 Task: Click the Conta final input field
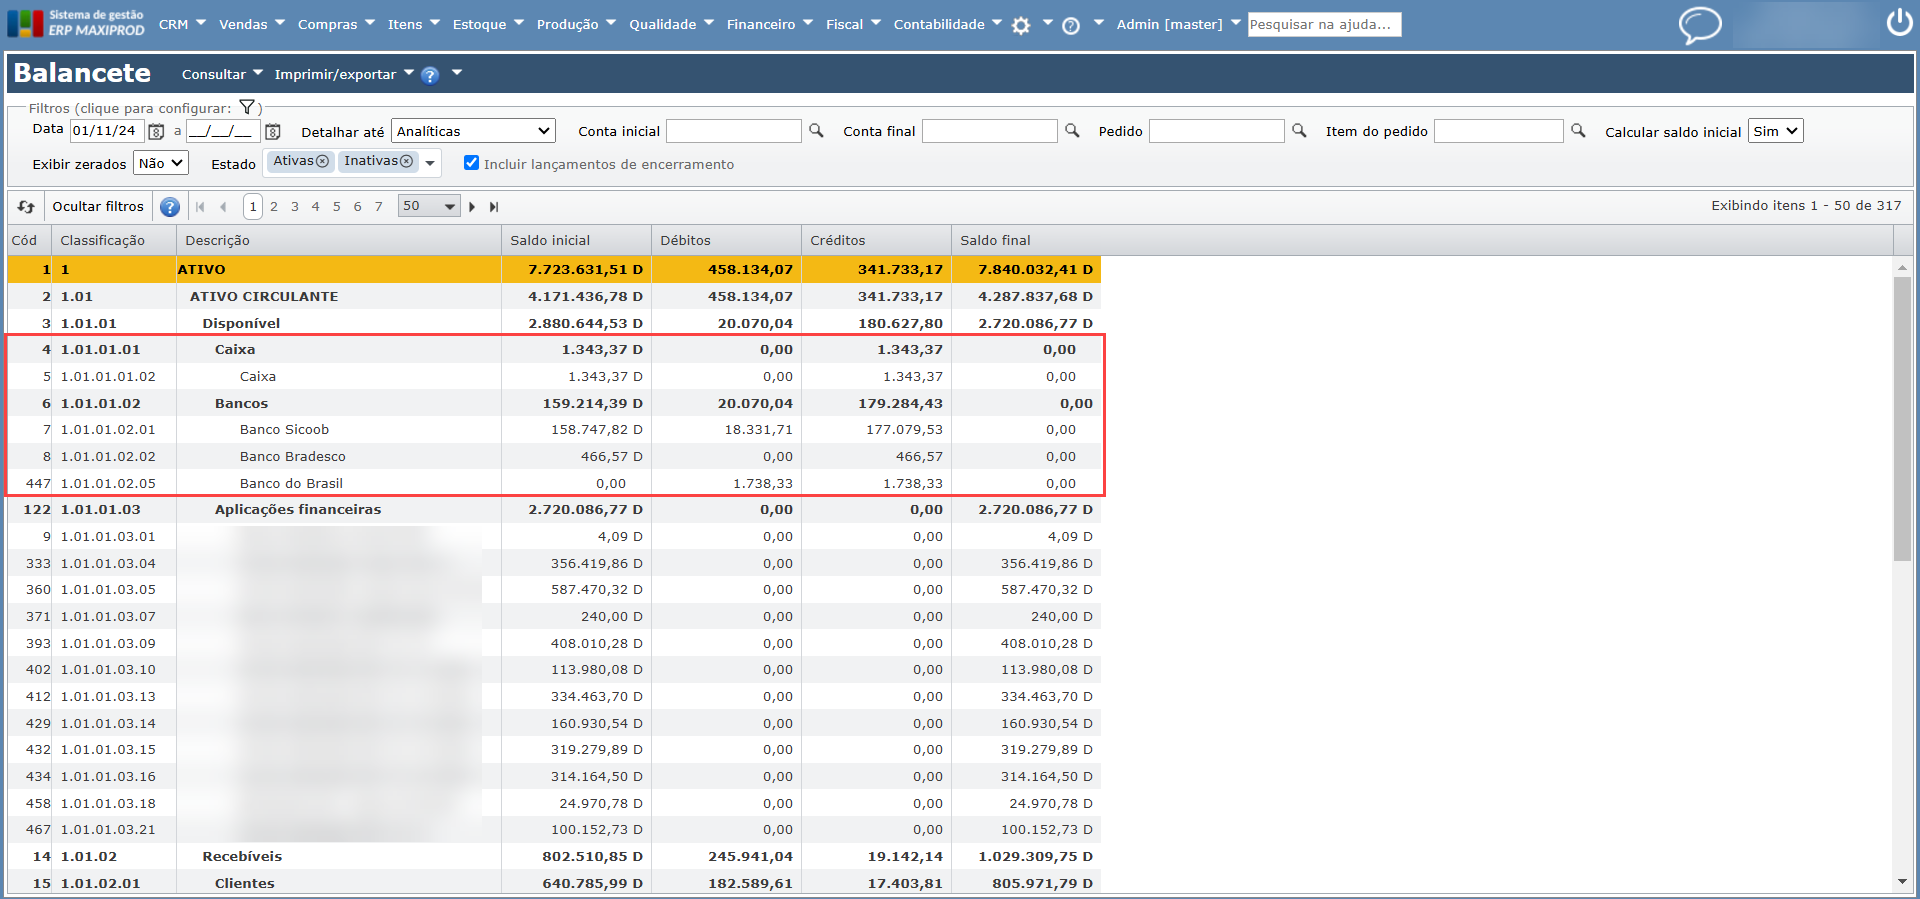click(x=988, y=131)
